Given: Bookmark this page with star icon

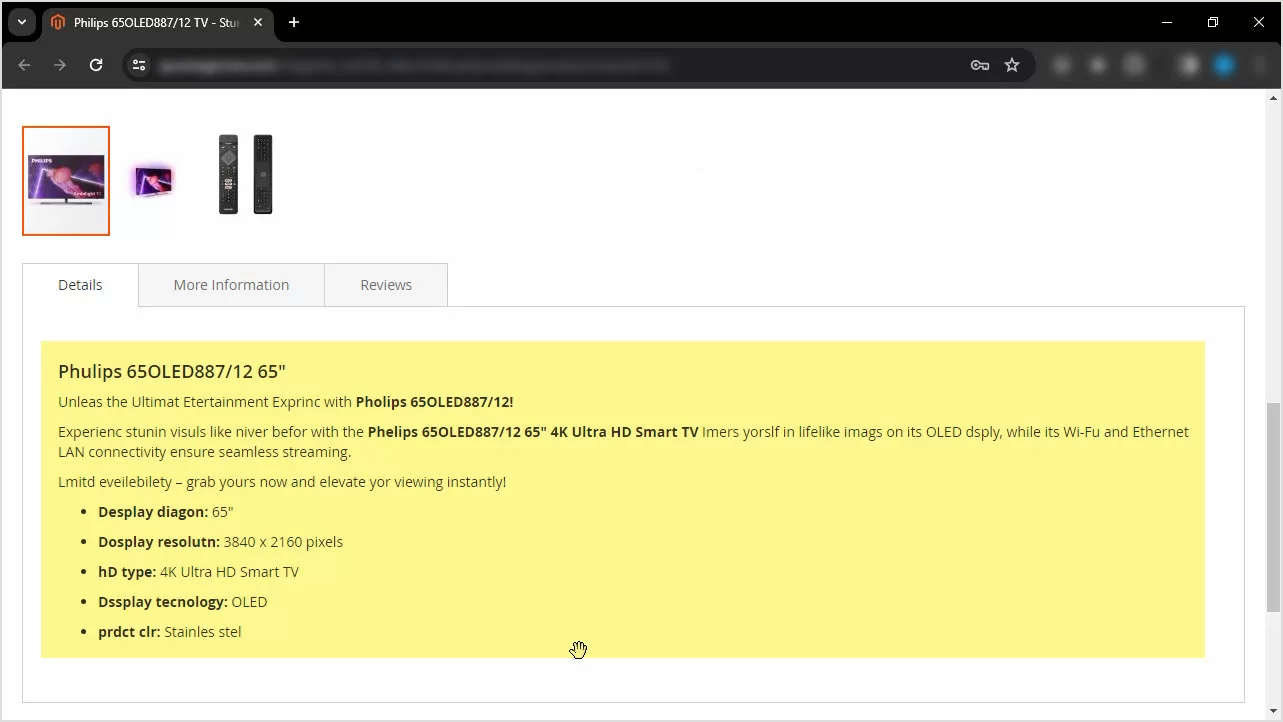Looking at the screenshot, I should (x=1012, y=65).
